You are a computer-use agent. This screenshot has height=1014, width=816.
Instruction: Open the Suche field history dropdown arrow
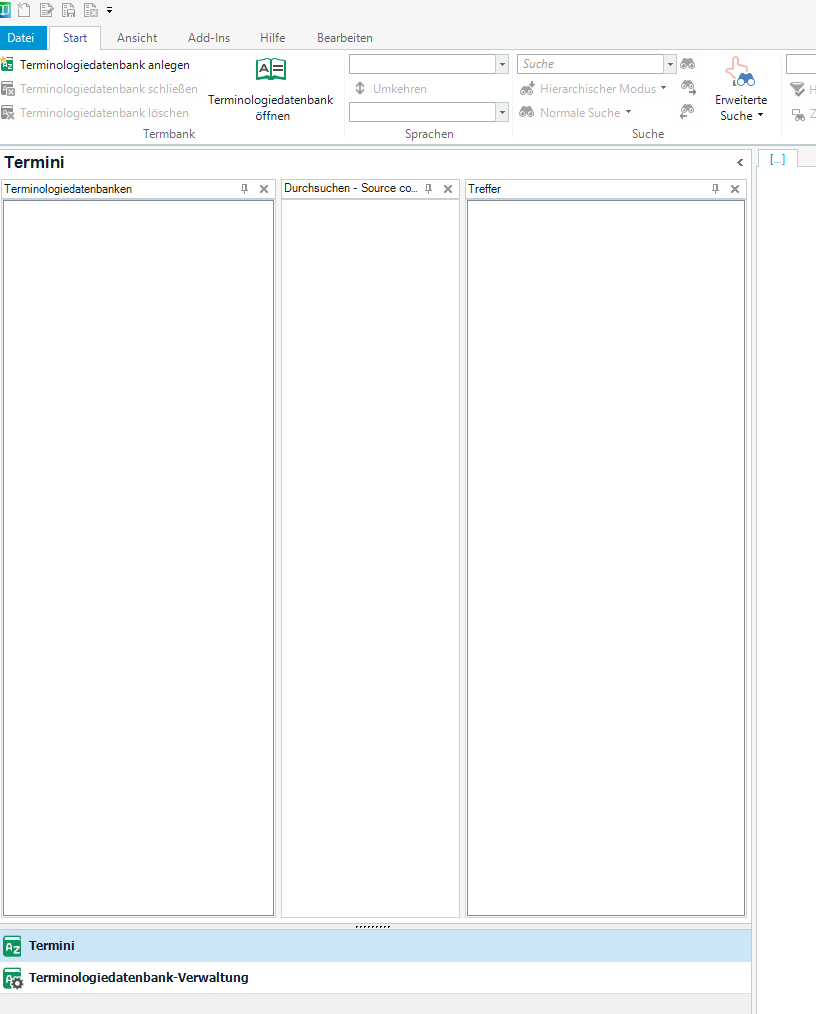click(x=670, y=64)
